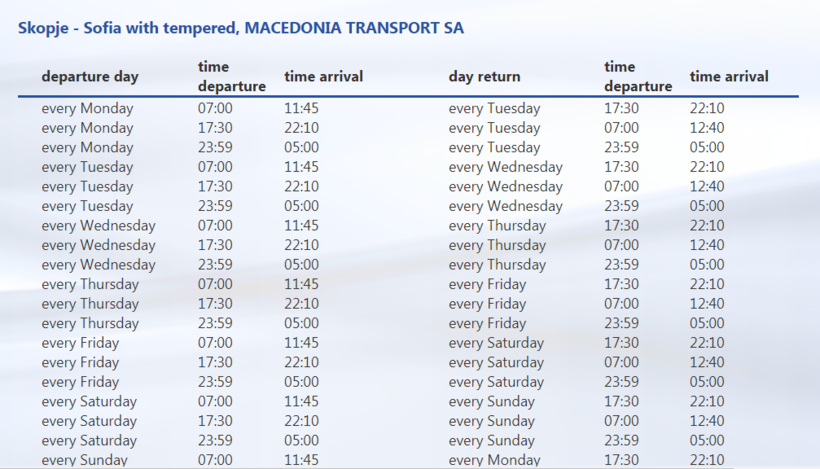Click 12:40 arrival in Tuesday return row
This screenshot has height=469, width=820.
707,128
